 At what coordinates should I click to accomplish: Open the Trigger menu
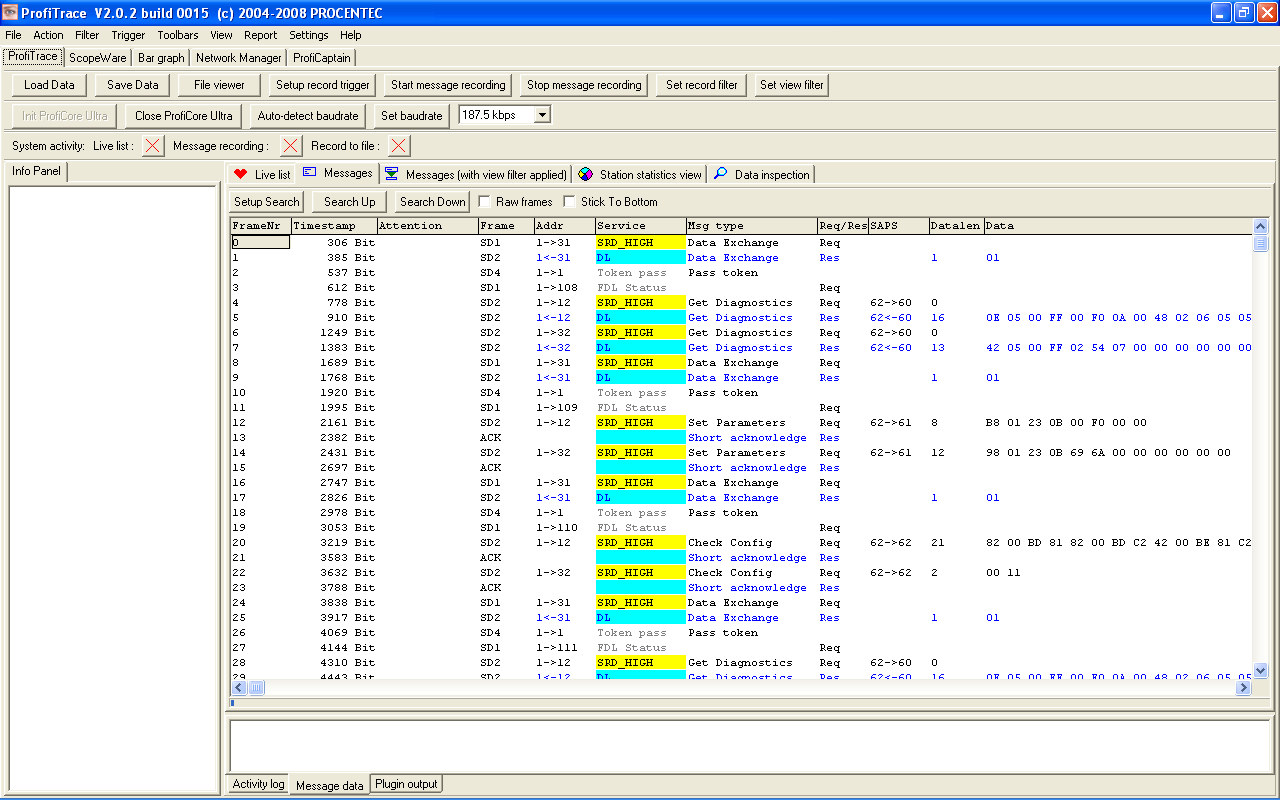click(128, 35)
